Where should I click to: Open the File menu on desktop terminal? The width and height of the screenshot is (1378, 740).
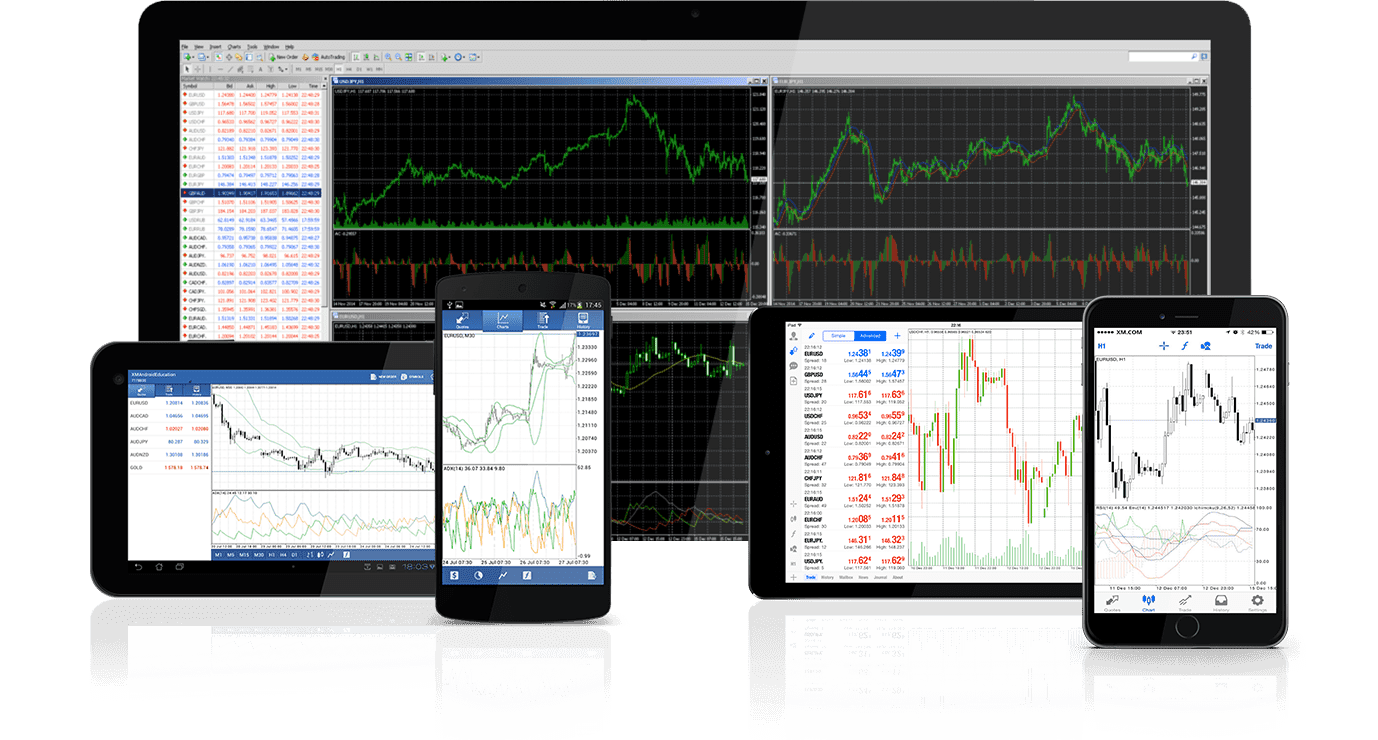tap(184, 47)
